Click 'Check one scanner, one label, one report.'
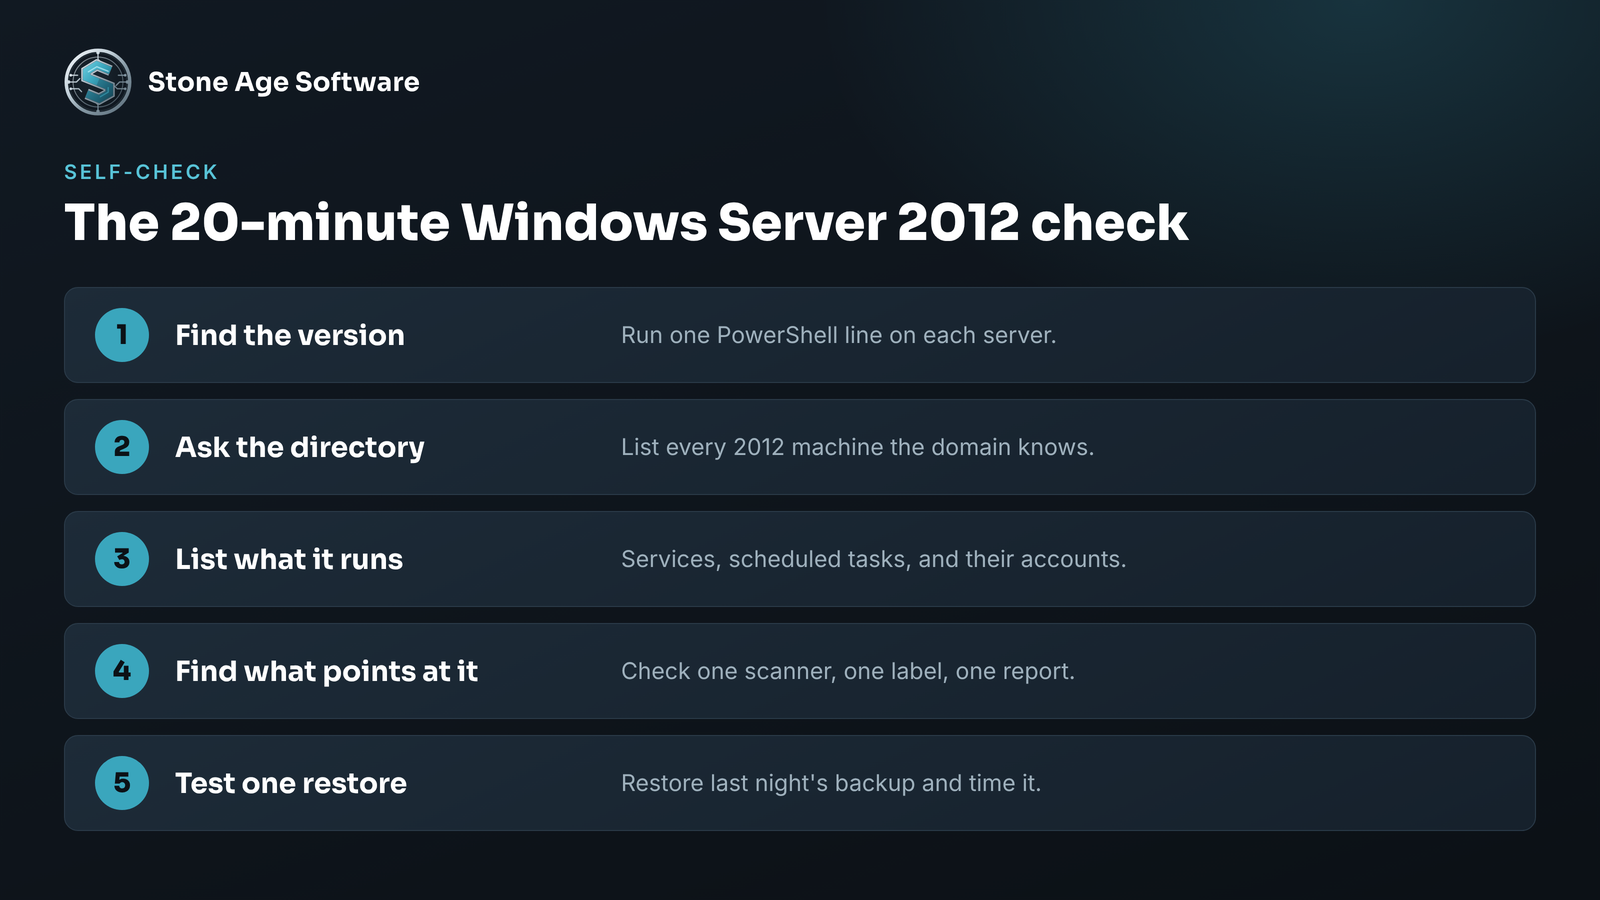The width and height of the screenshot is (1600, 900). click(848, 671)
